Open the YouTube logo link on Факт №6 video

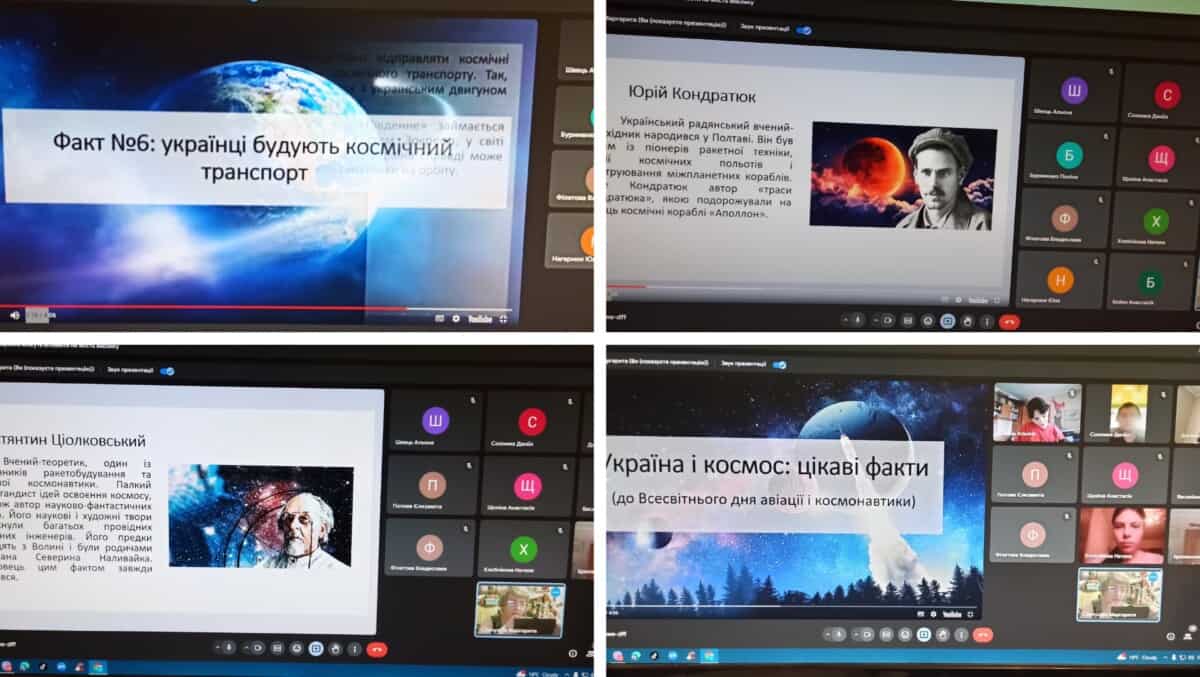pyautogui.click(x=480, y=318)
